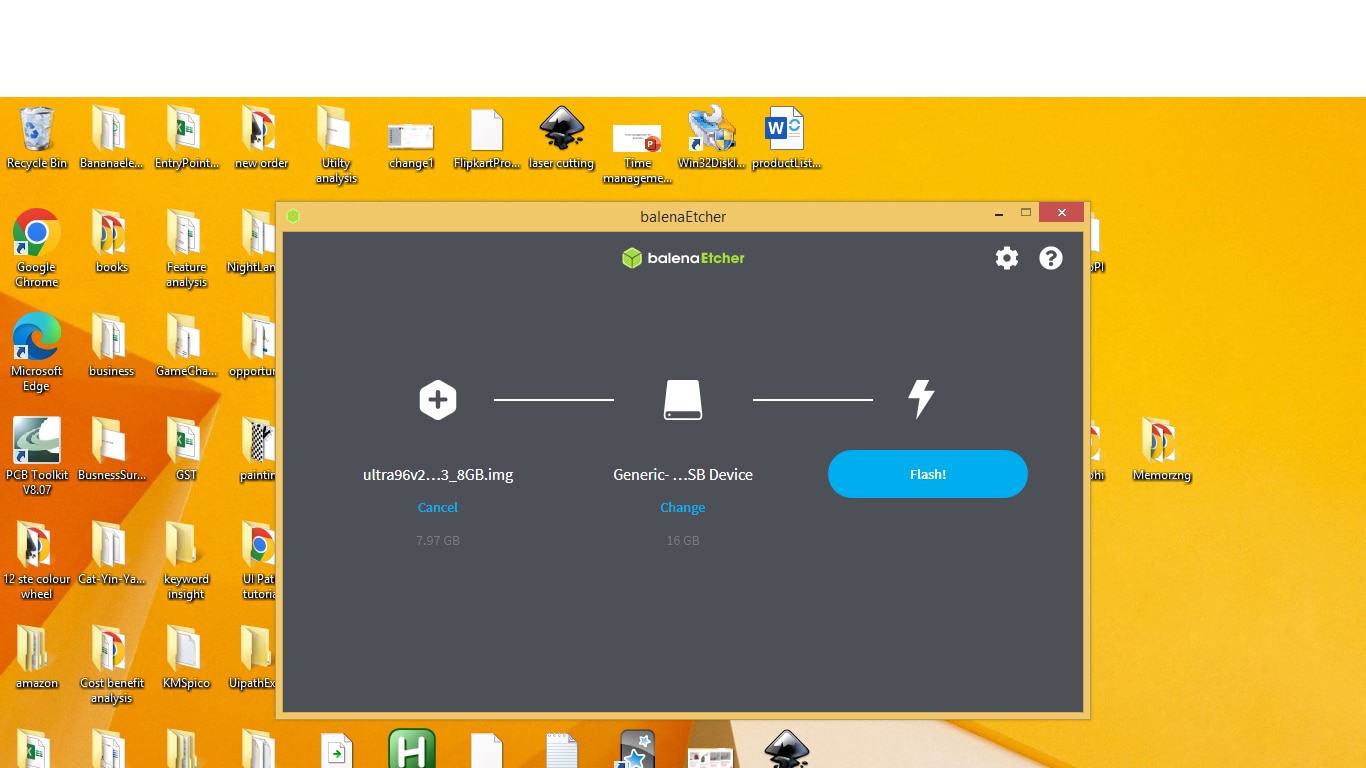This screenshot has width=1366, height=768.
Task: Open the balenaEtcher help question mark
Action: (x=1051, y=258)
